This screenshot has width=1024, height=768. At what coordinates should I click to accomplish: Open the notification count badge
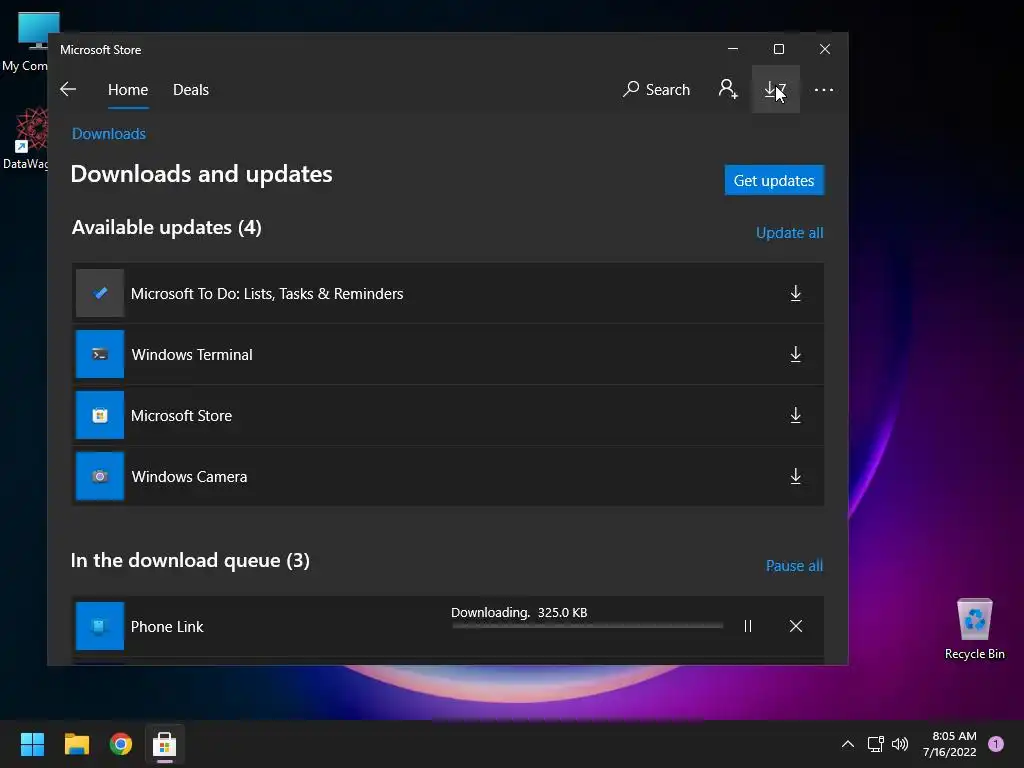tap(996, 744)
